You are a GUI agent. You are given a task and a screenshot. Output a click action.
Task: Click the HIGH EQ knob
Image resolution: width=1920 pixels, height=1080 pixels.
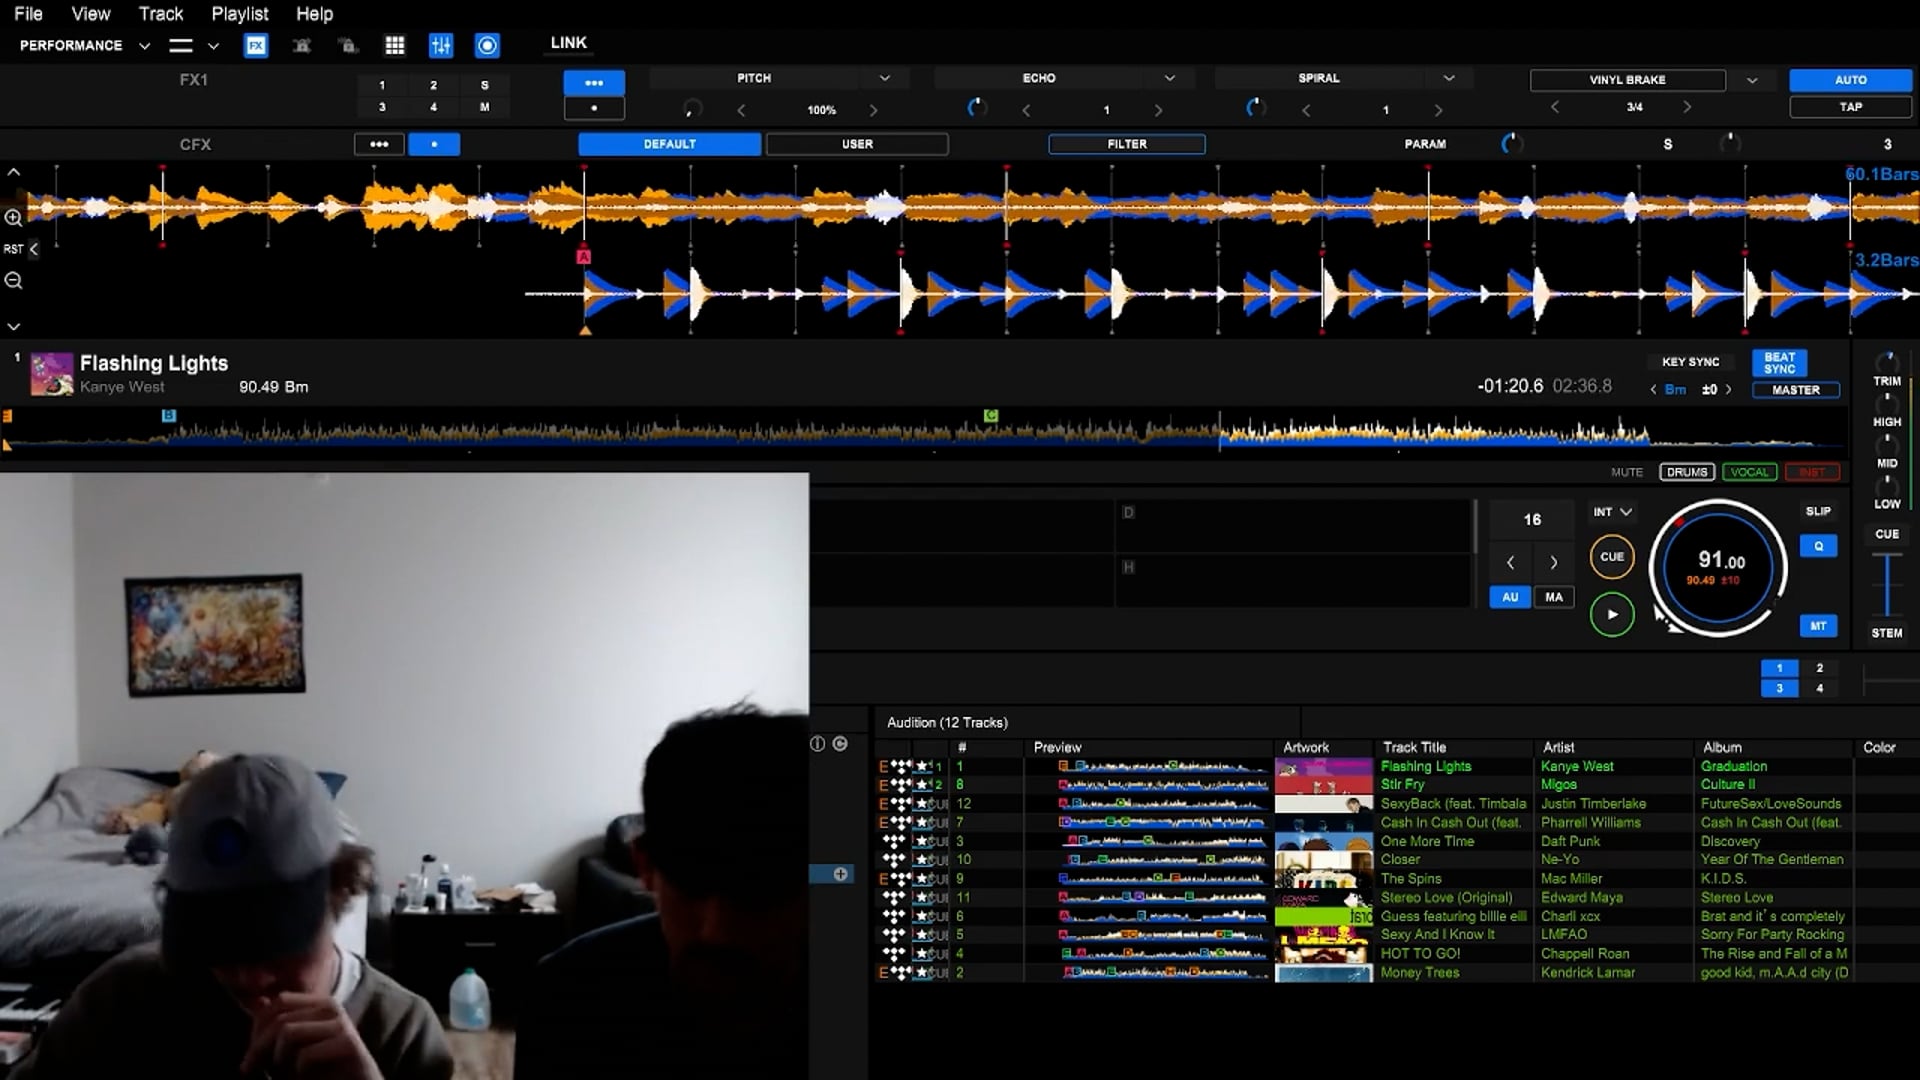1887,403
